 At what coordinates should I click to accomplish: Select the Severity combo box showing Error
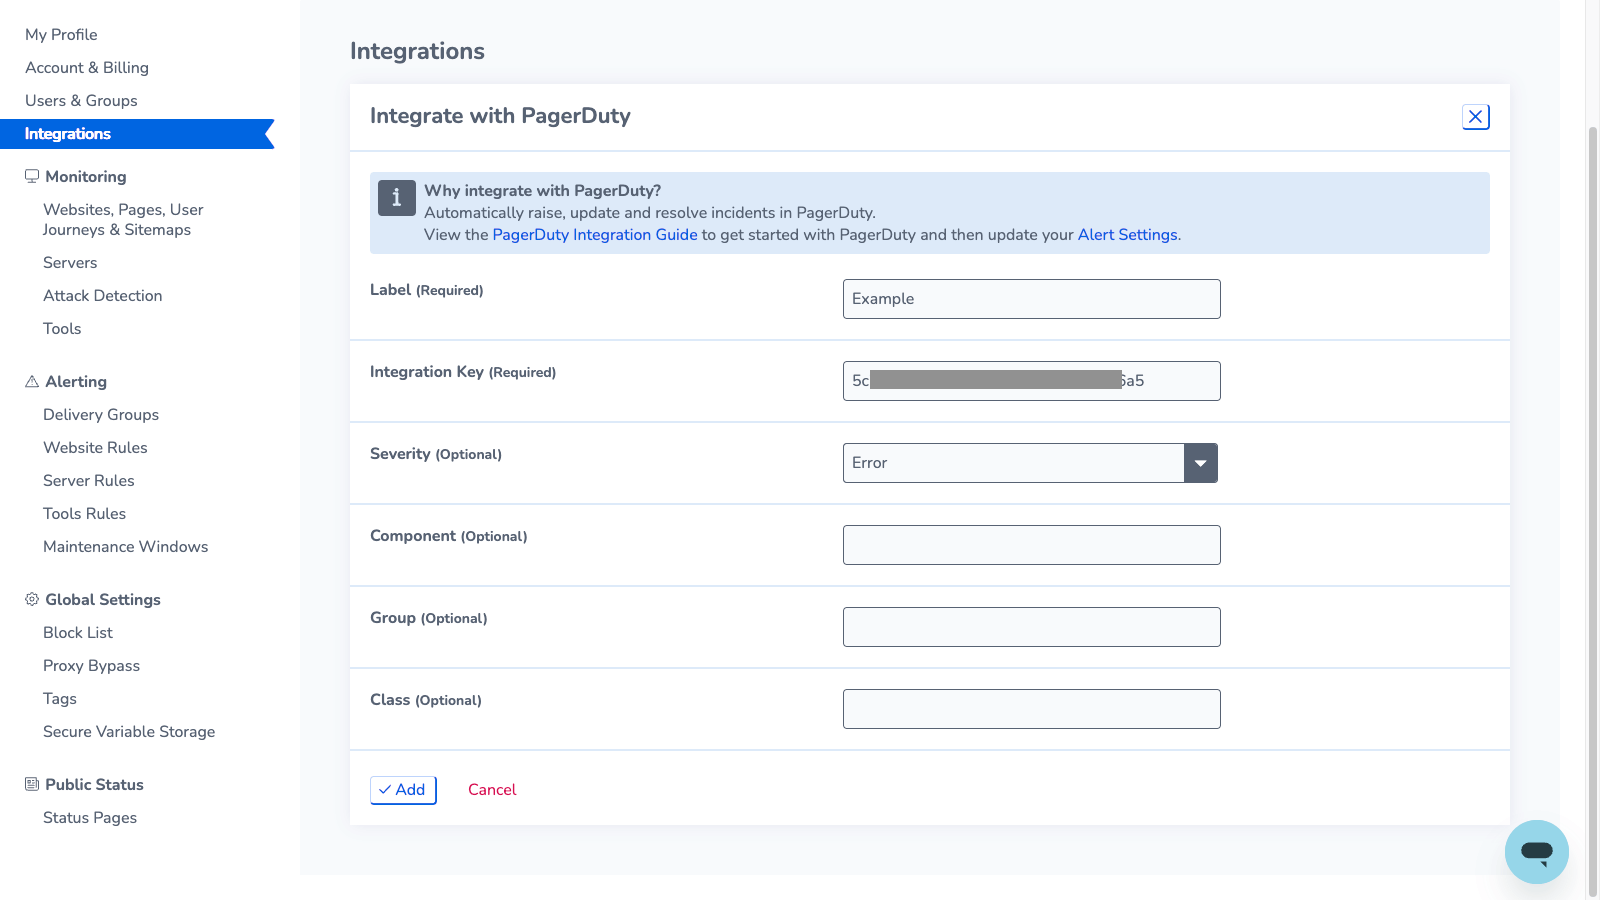click(1030, 463)
